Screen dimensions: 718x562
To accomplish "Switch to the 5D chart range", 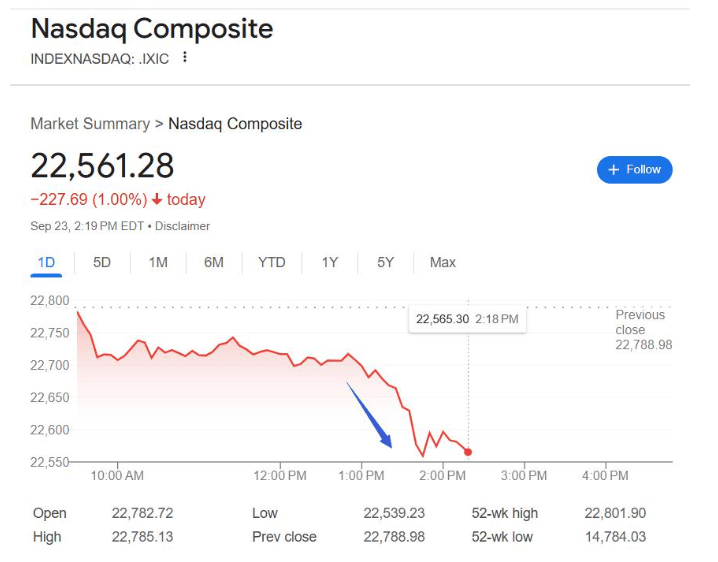I will click(102, 262).
